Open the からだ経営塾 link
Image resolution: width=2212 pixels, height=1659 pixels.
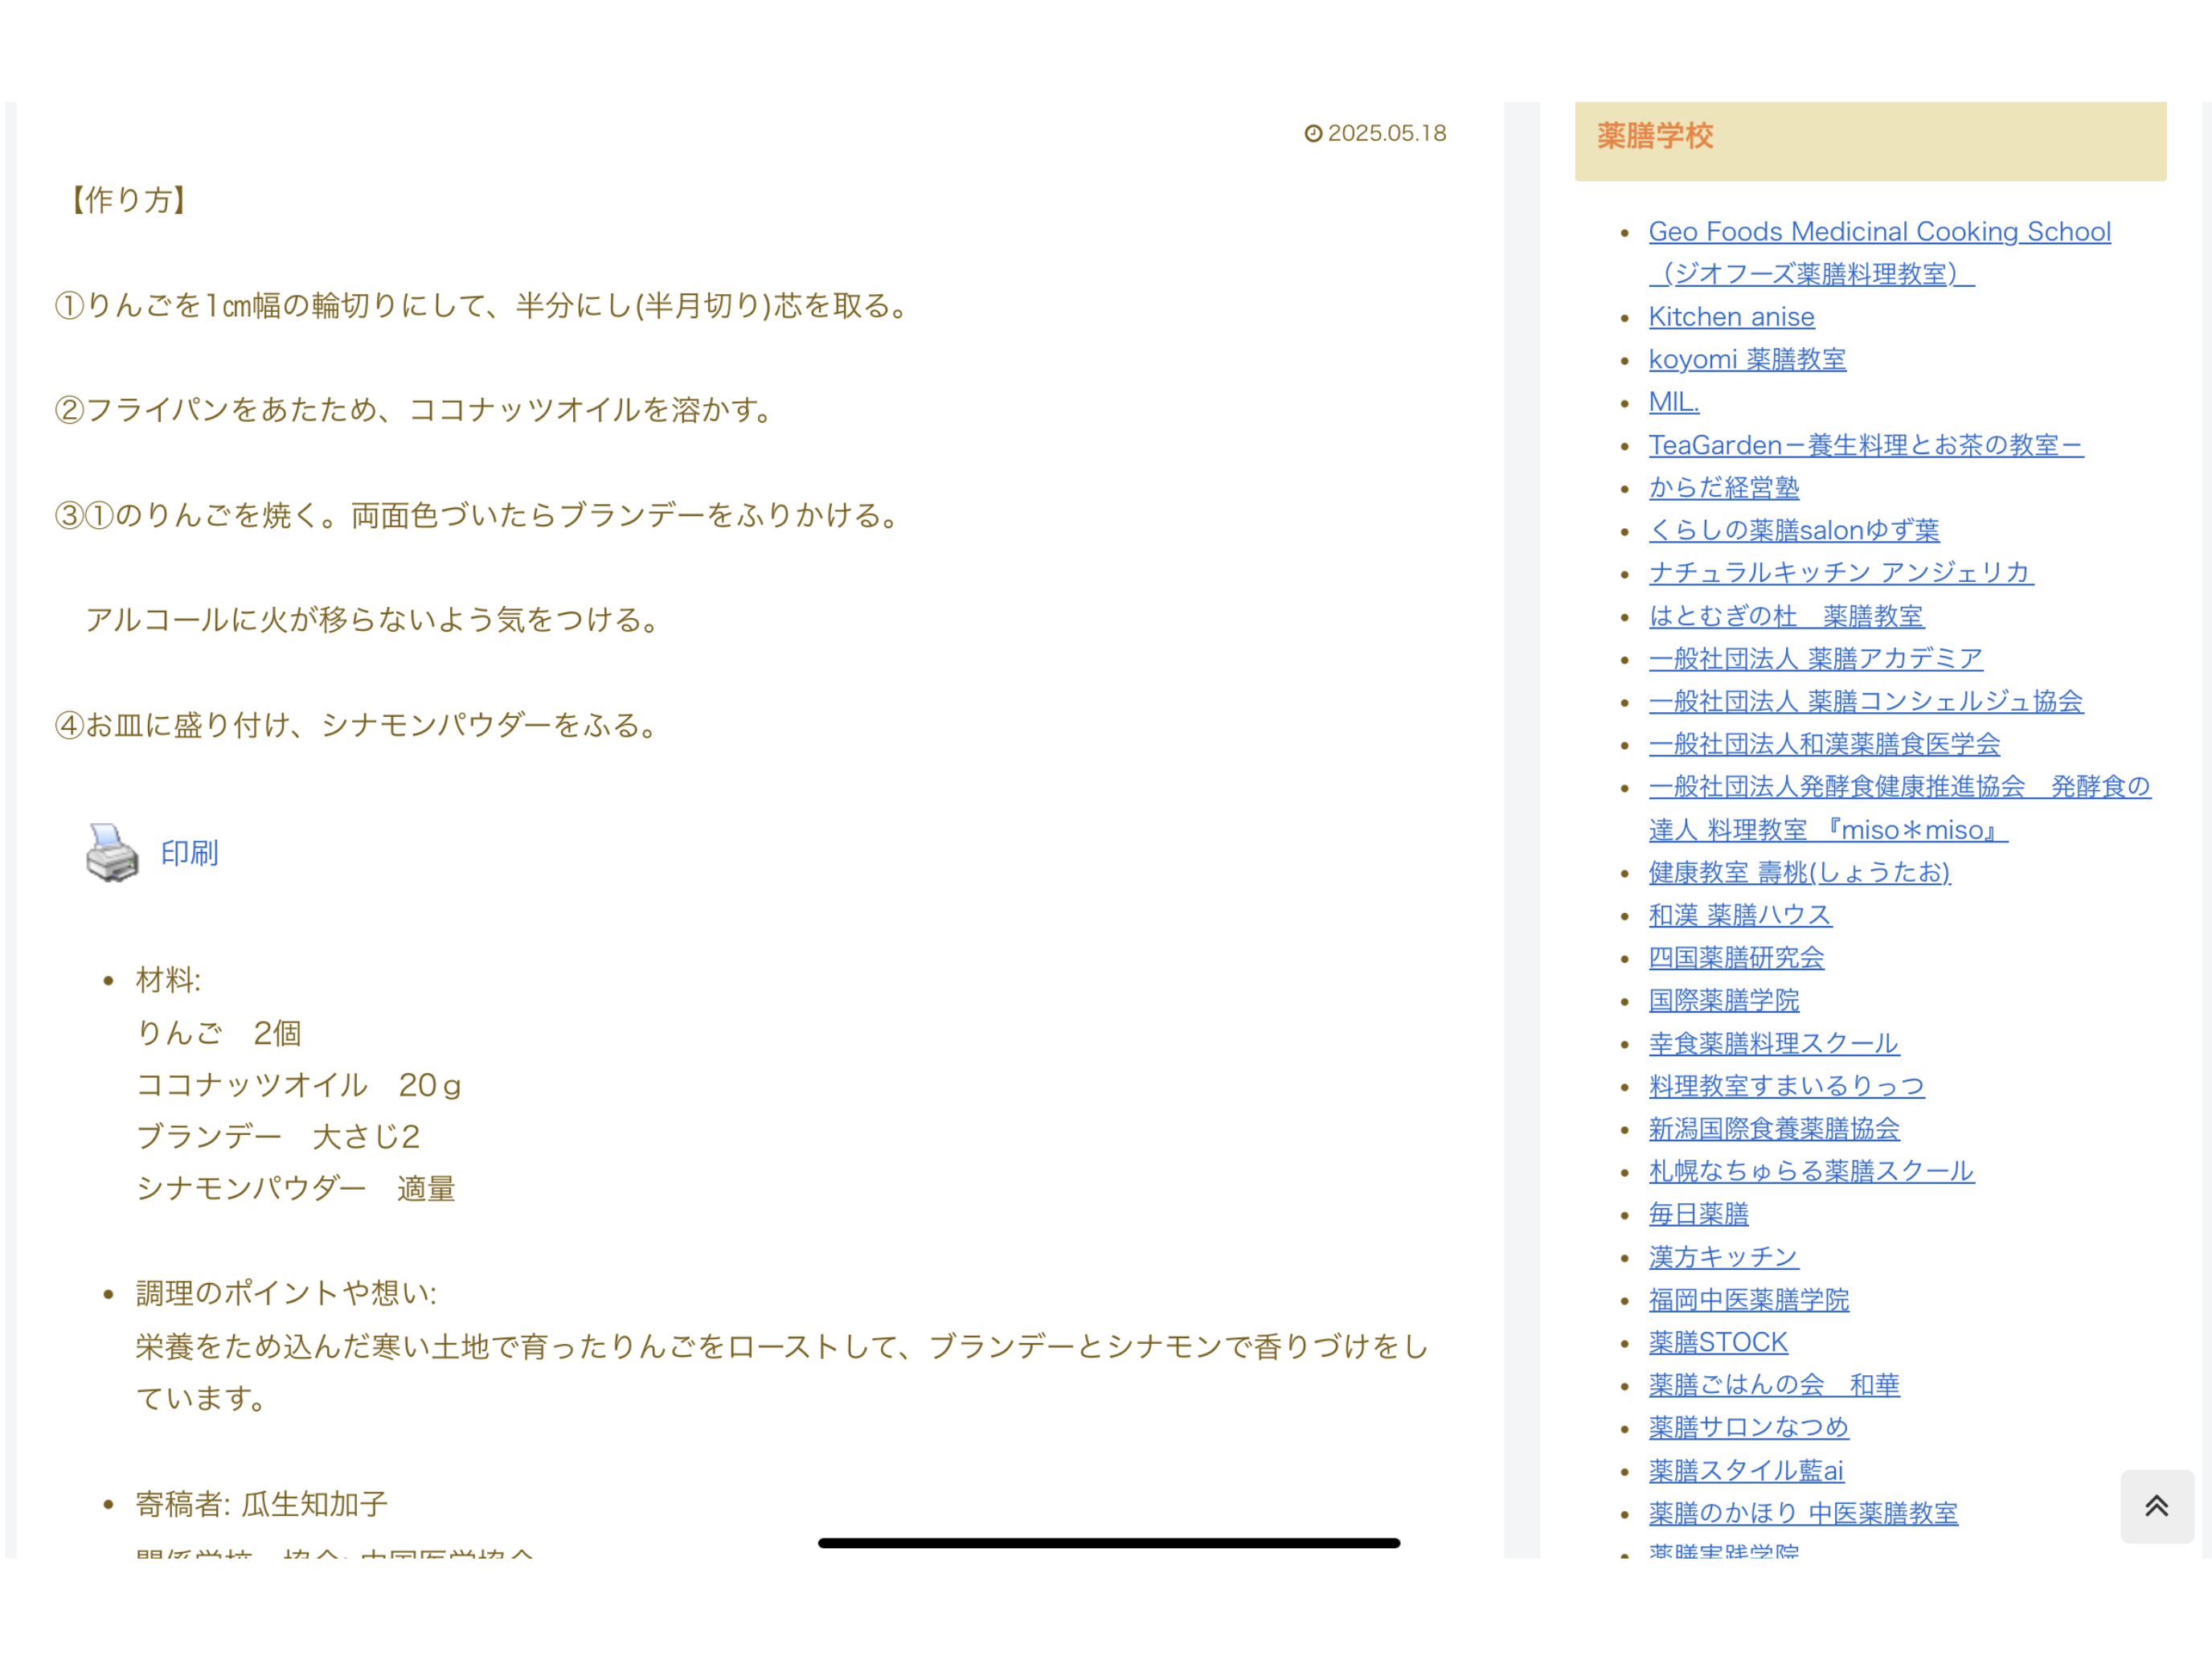1723,487
